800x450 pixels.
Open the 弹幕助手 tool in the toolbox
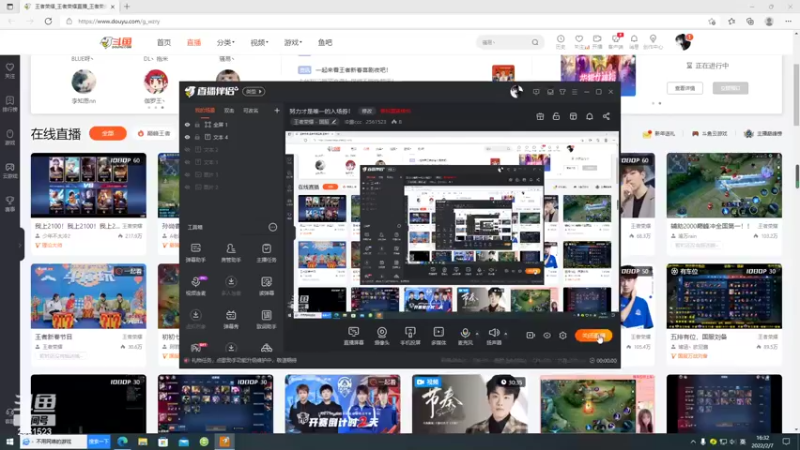coord(195,253)
